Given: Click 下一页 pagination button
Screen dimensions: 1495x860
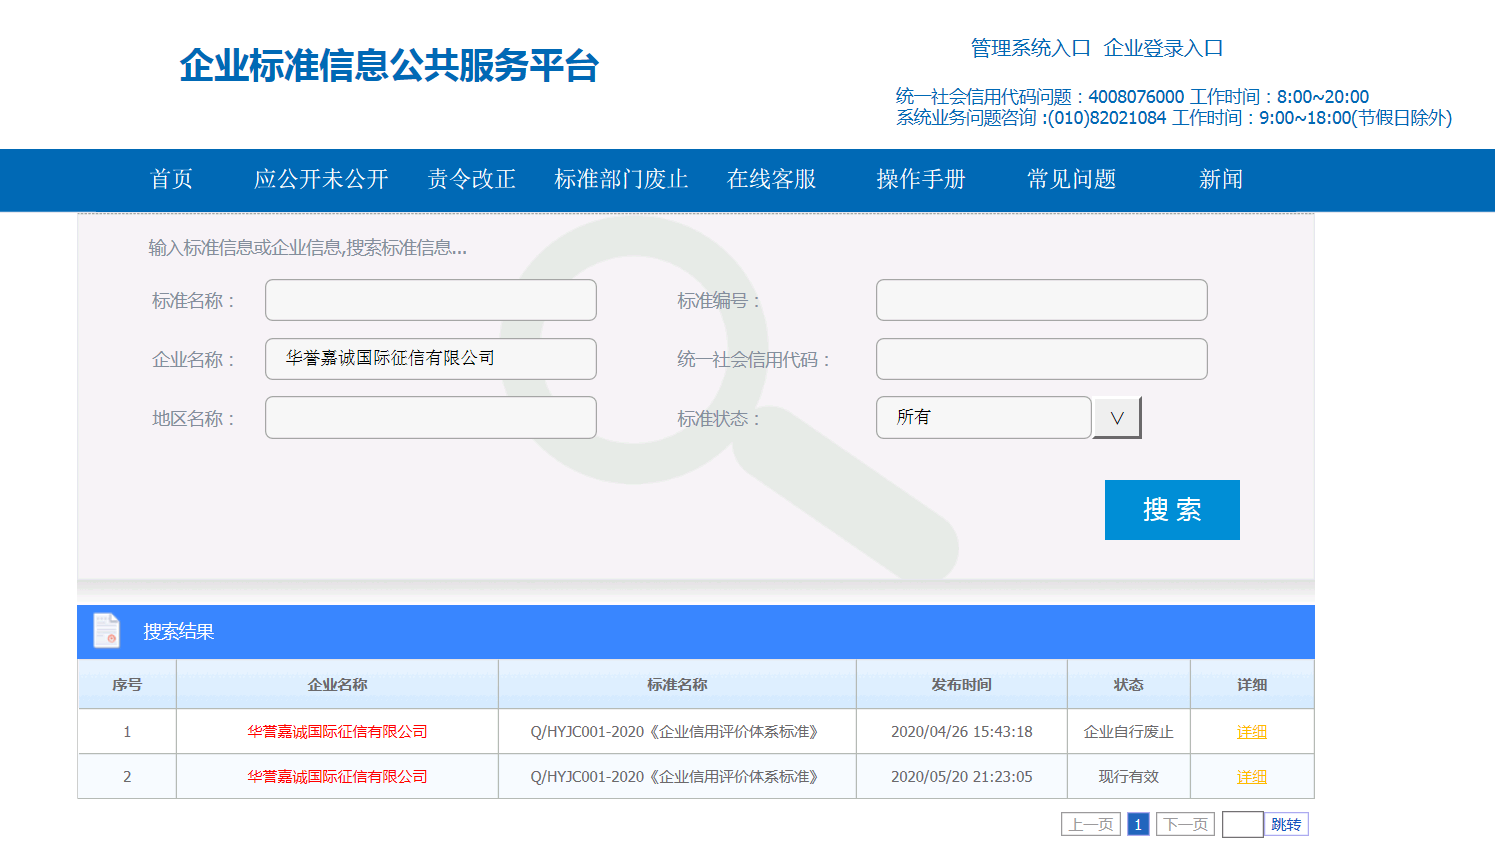Looking at the screenshot, I should 1185,824.
